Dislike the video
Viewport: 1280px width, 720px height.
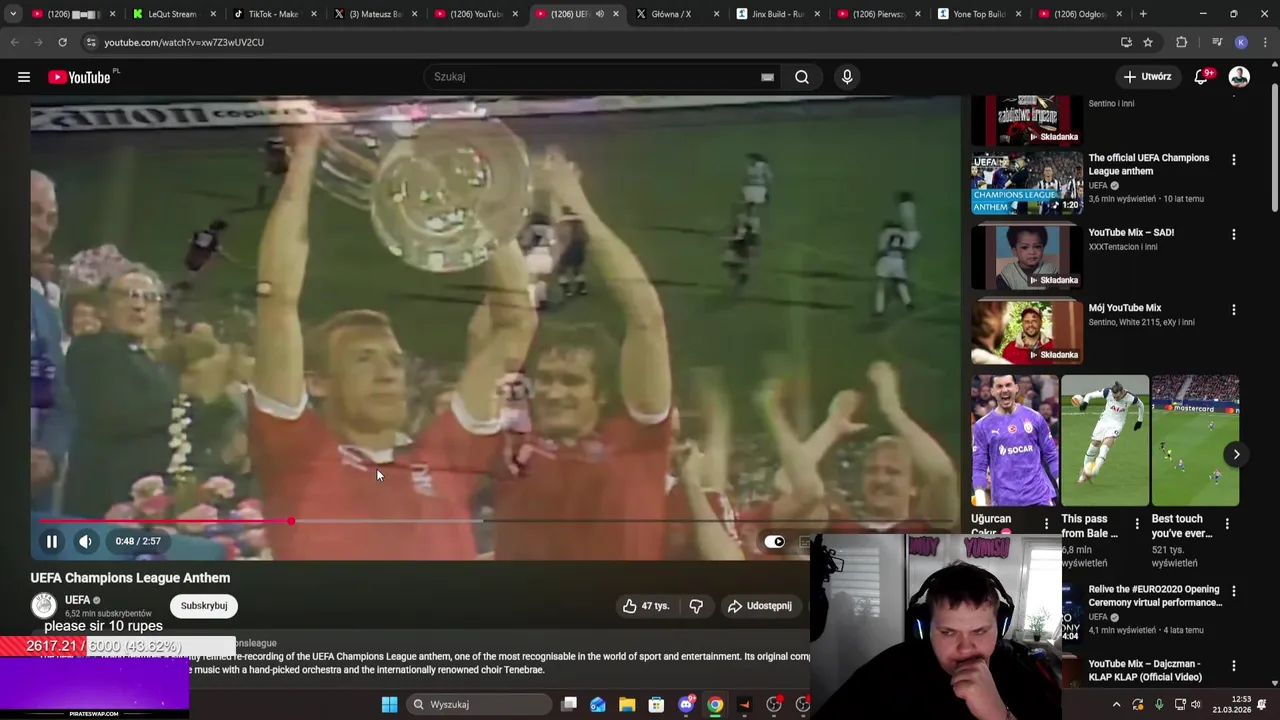(x=696, y=605)
